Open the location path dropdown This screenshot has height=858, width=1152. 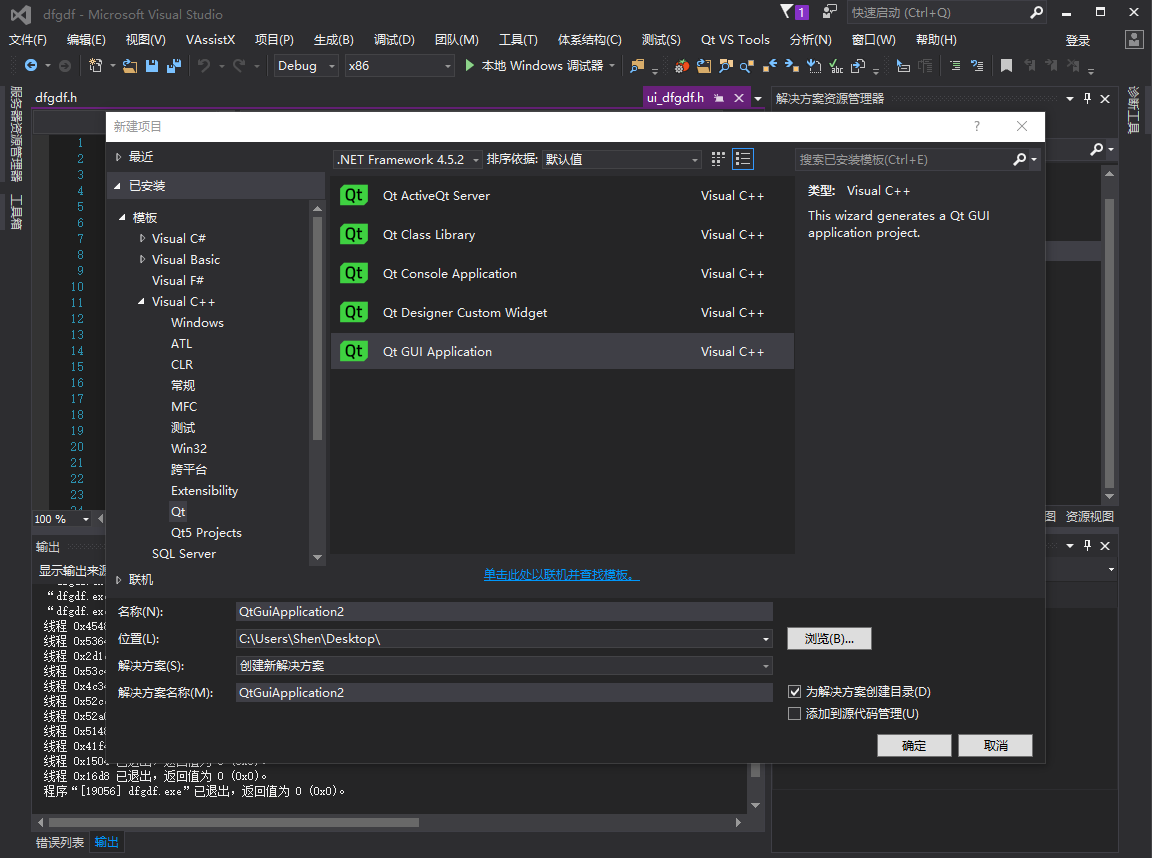point(766,639)
